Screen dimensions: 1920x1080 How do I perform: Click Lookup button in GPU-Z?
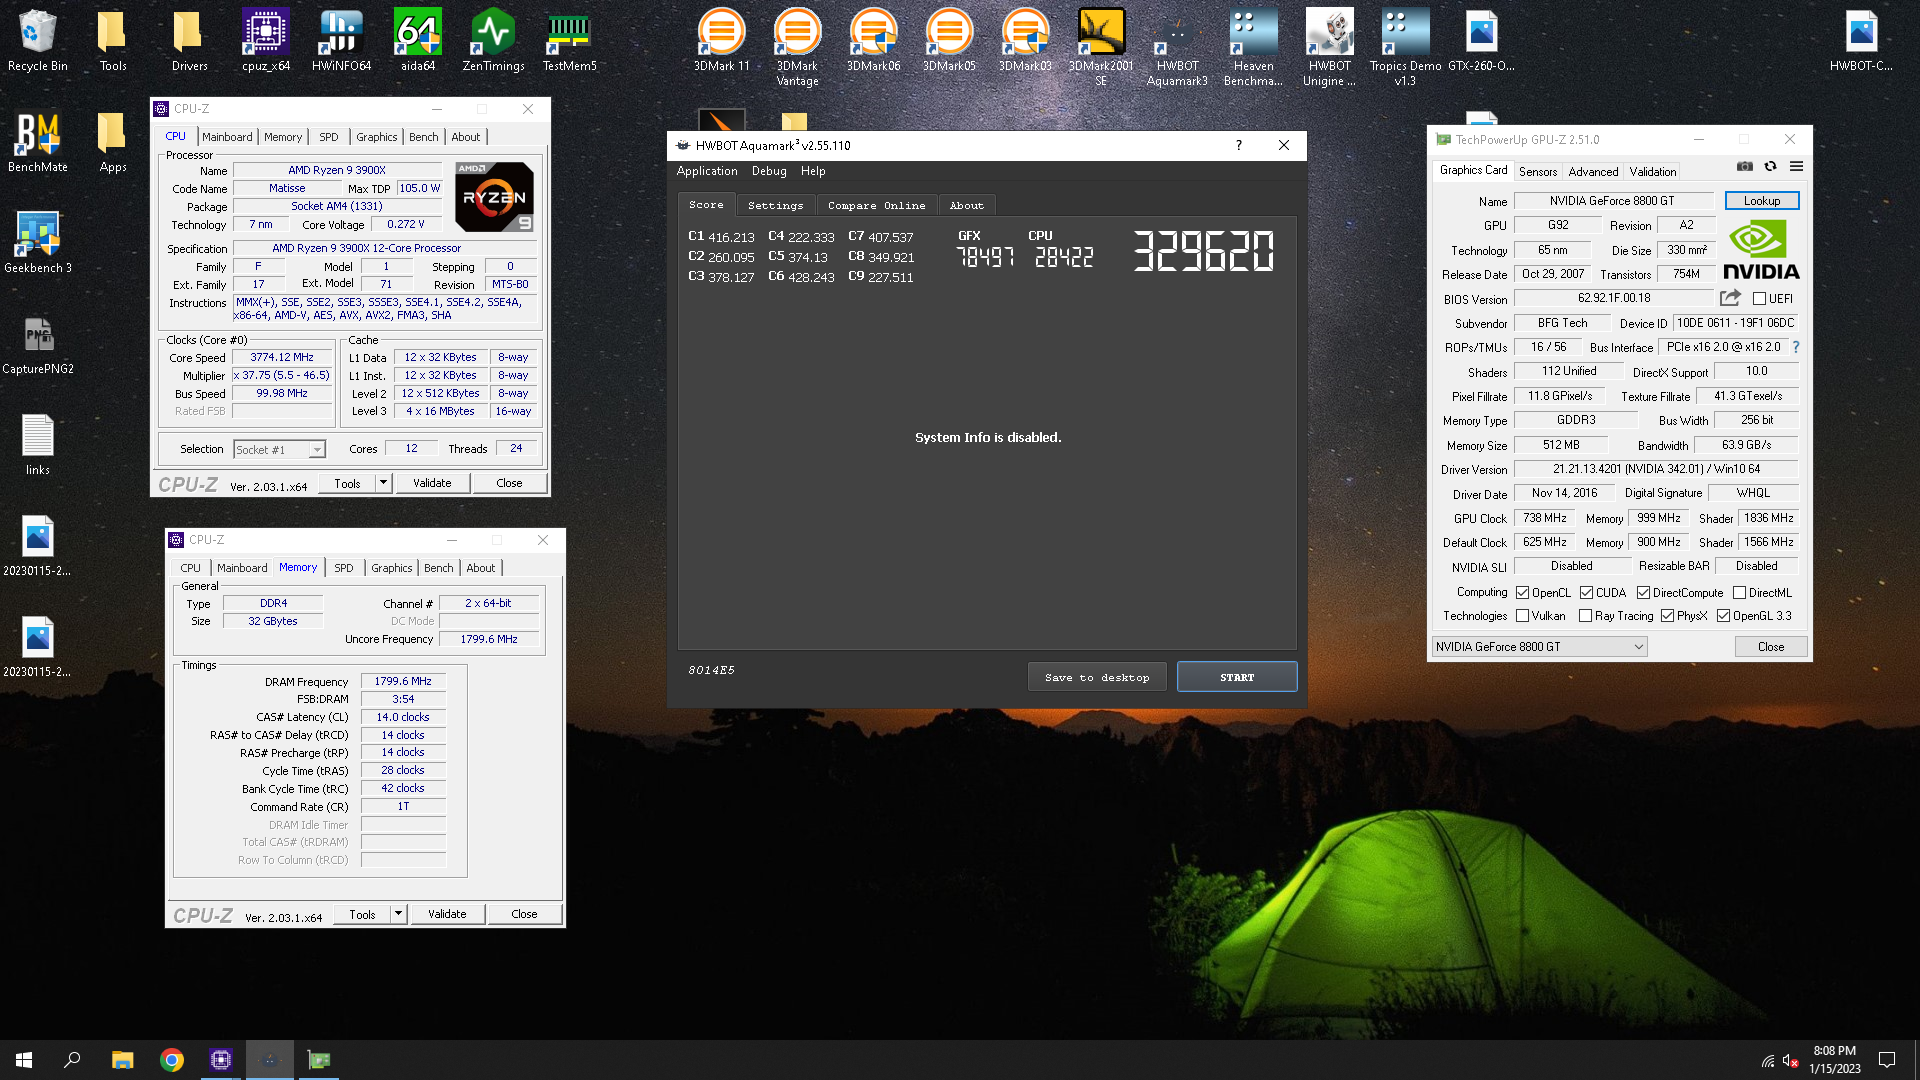[1761, 201]
